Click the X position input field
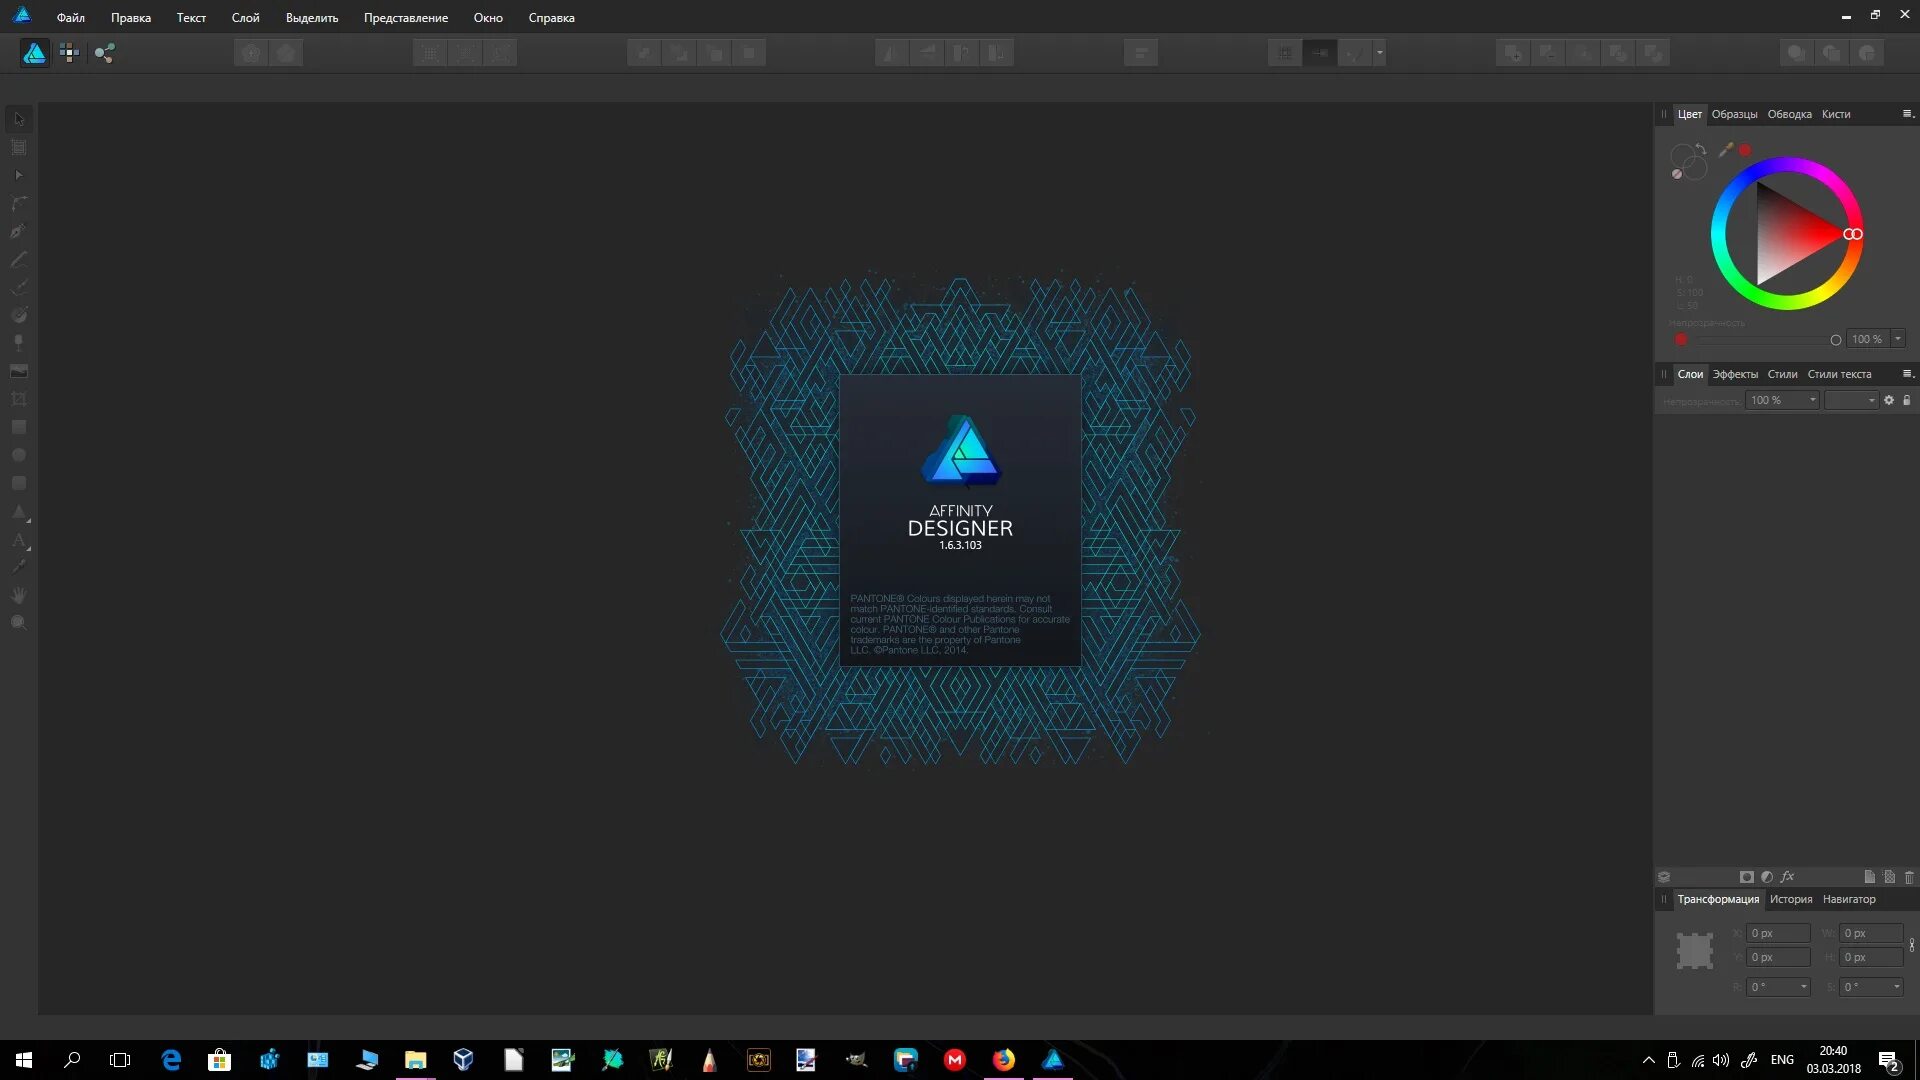1920x1080 pixels. tap(1777, 933)
